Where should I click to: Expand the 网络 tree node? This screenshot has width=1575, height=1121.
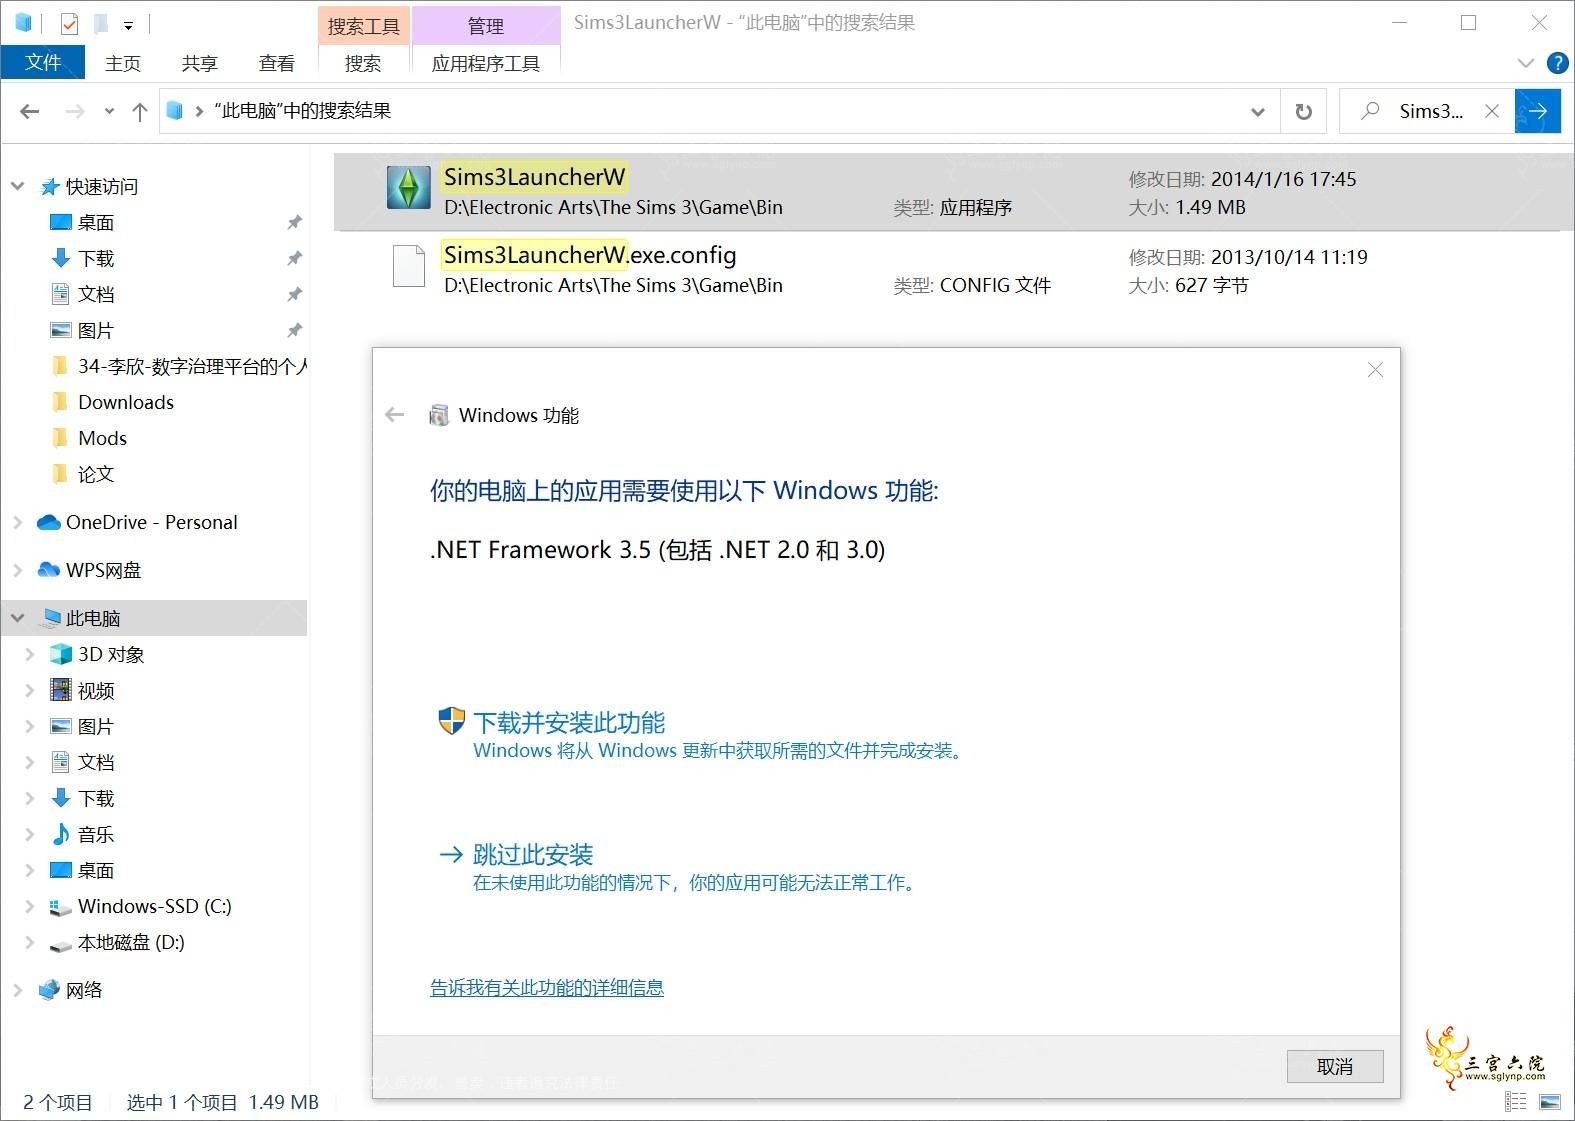pyautogui.click(x=17, y=990)
